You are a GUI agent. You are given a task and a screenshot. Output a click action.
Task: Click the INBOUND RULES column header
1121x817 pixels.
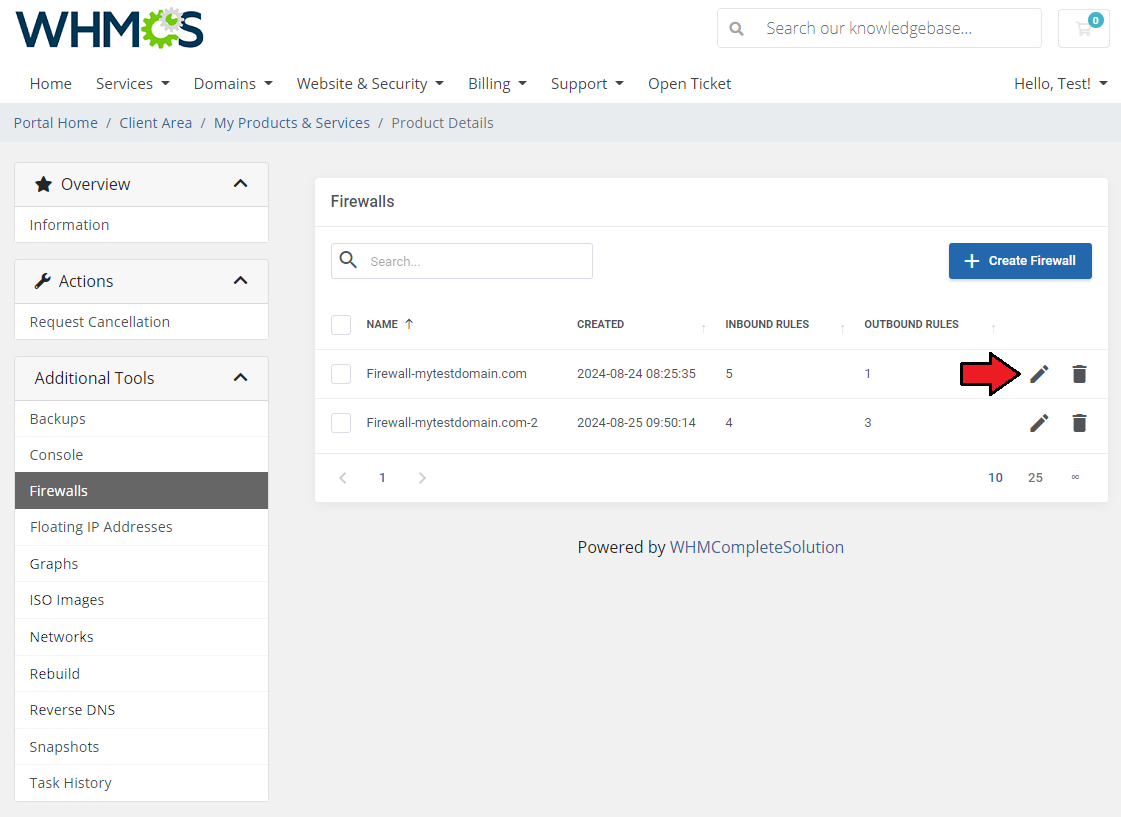(x=767, y=325)
